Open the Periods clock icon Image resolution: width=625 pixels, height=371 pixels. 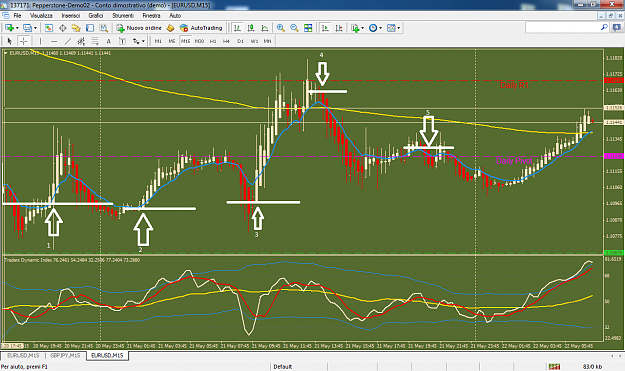point(373,28)
